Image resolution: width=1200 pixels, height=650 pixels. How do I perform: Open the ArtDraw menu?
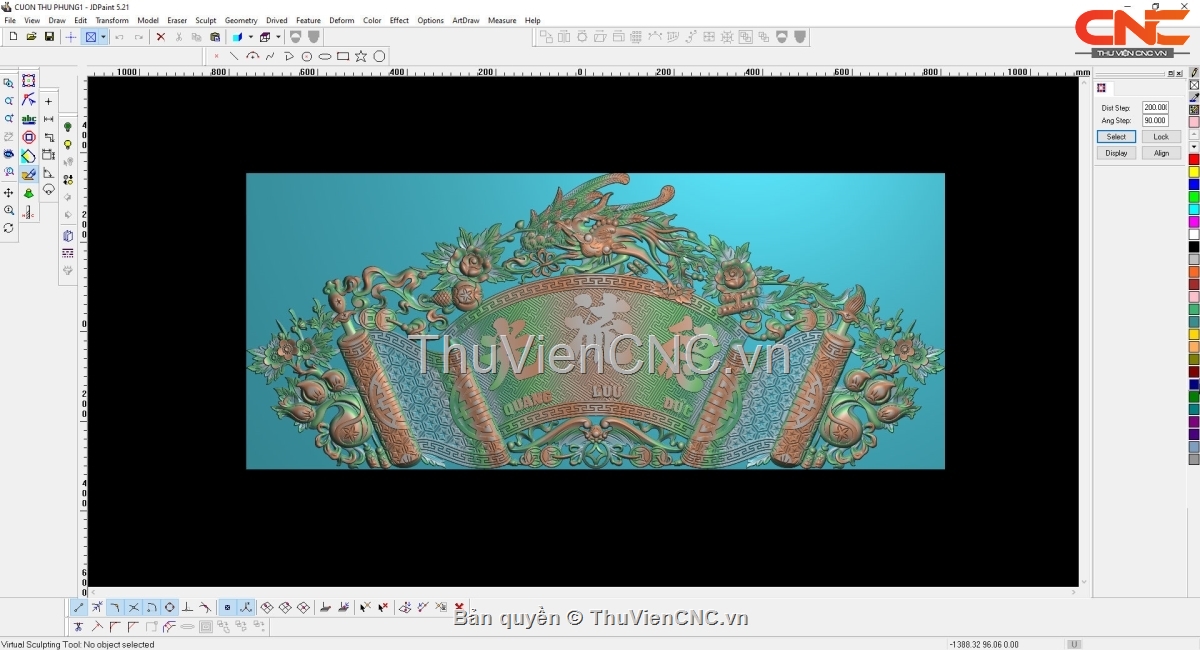[x=465, y=20]
